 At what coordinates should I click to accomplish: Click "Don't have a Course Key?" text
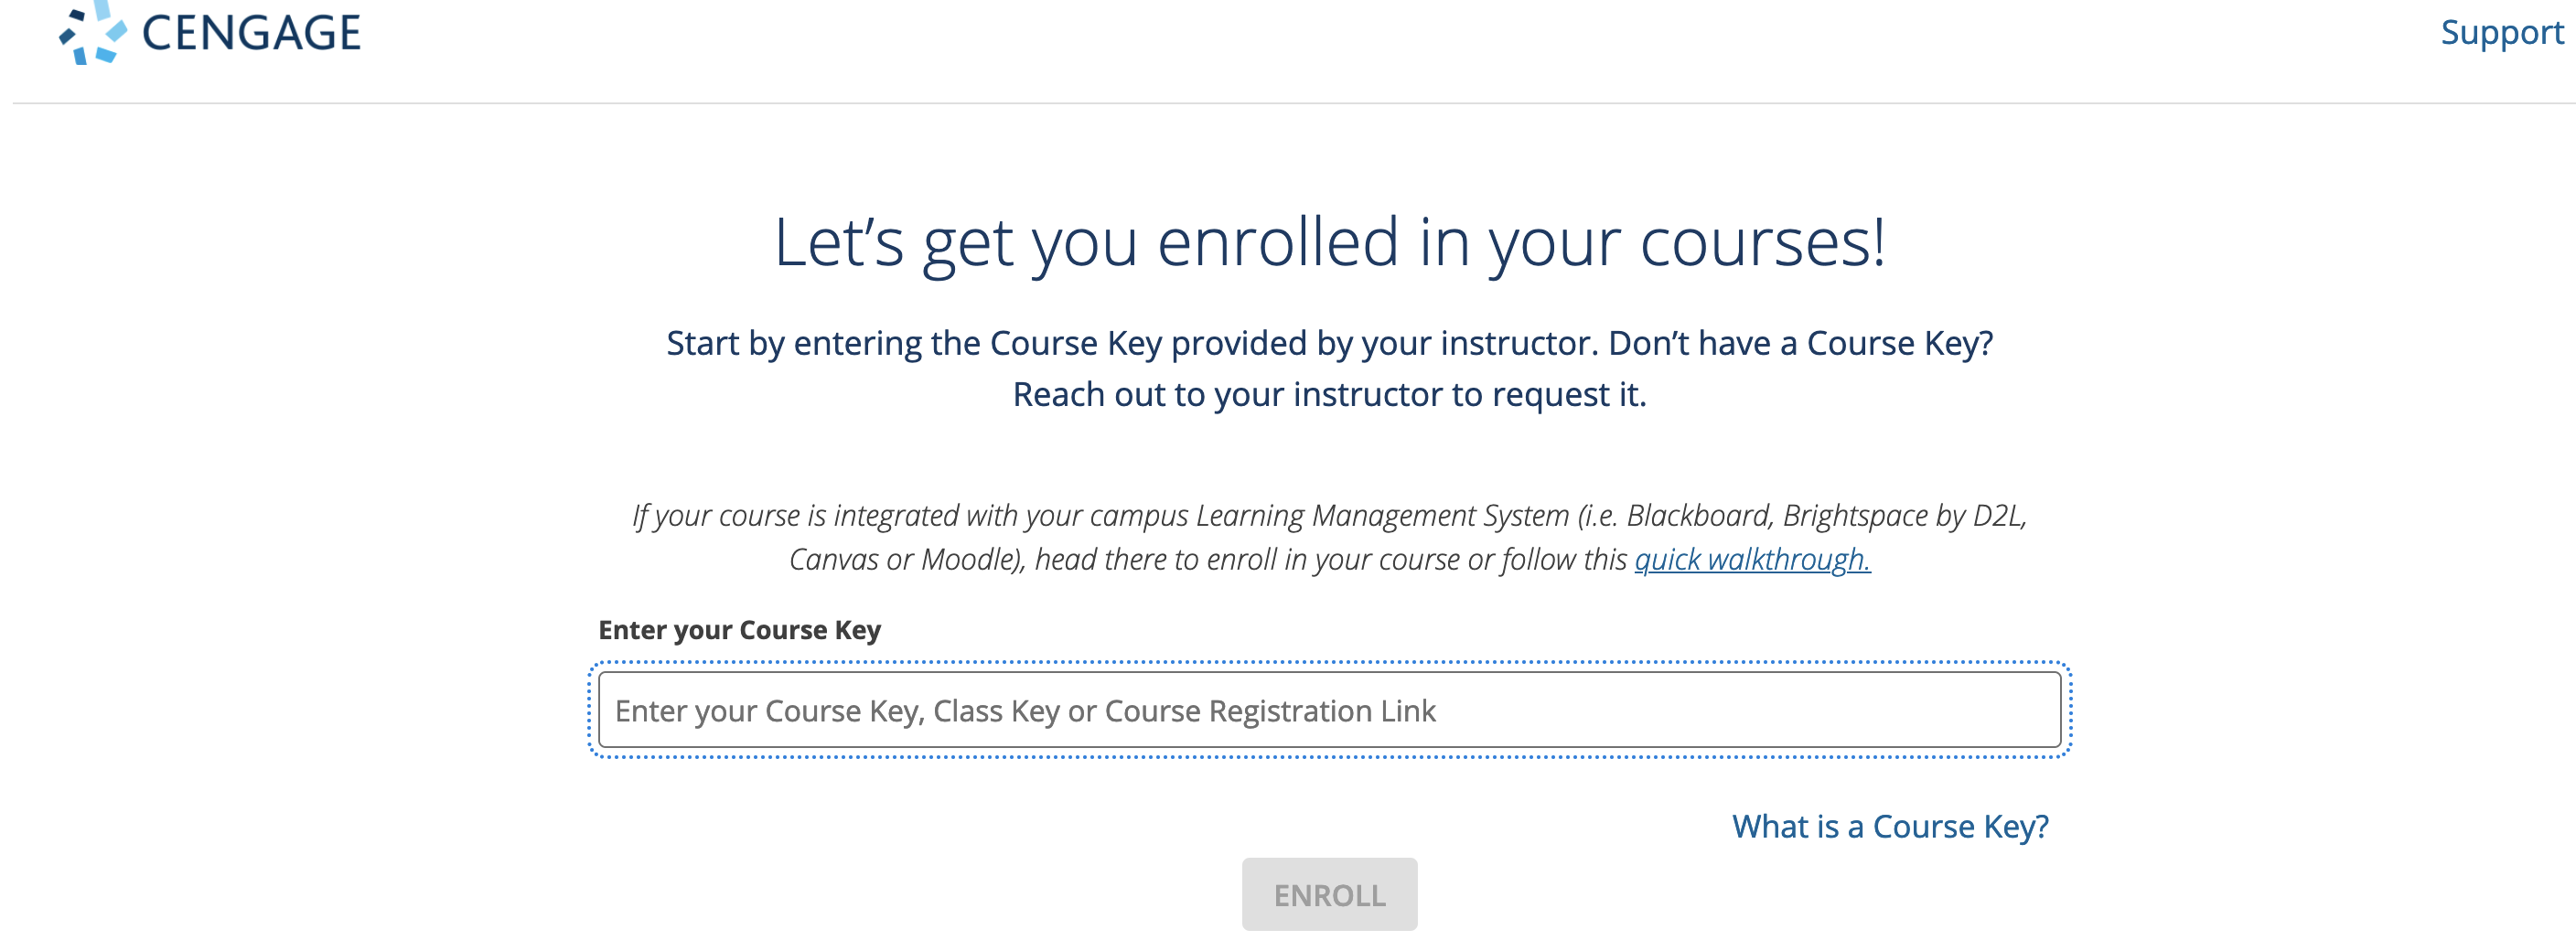click(1800, 344)
